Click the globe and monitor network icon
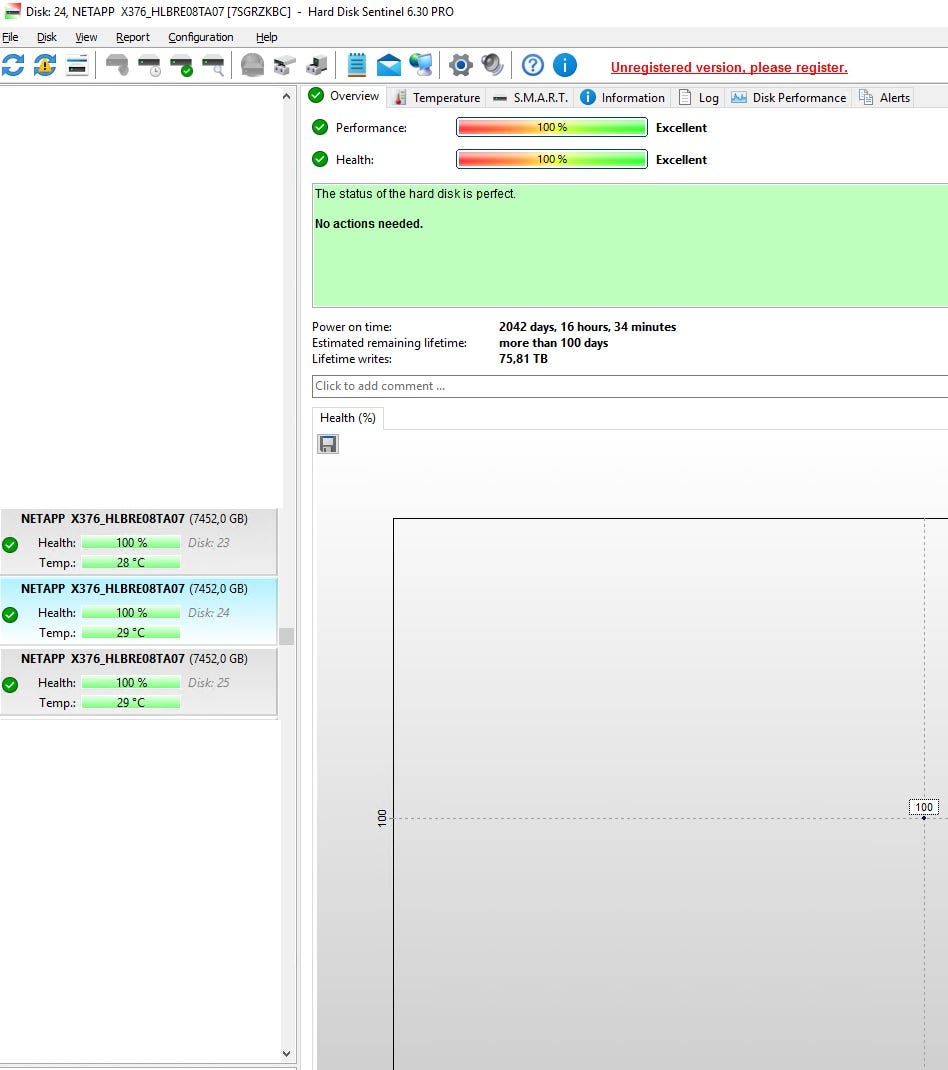The image size is (948, 1070). (x=421, y=66)
